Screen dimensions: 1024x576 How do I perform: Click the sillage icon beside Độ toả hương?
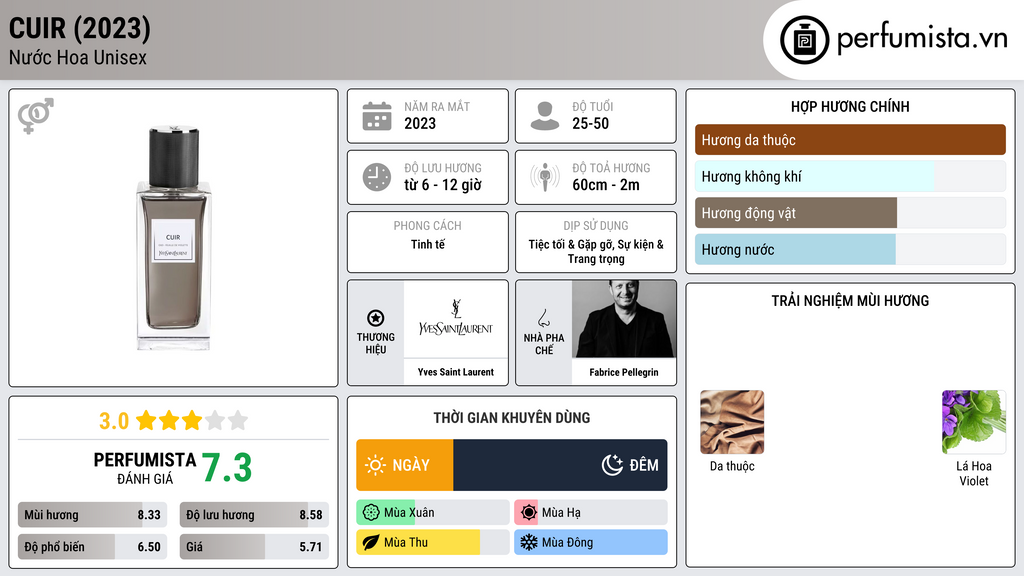click(545, 177)
